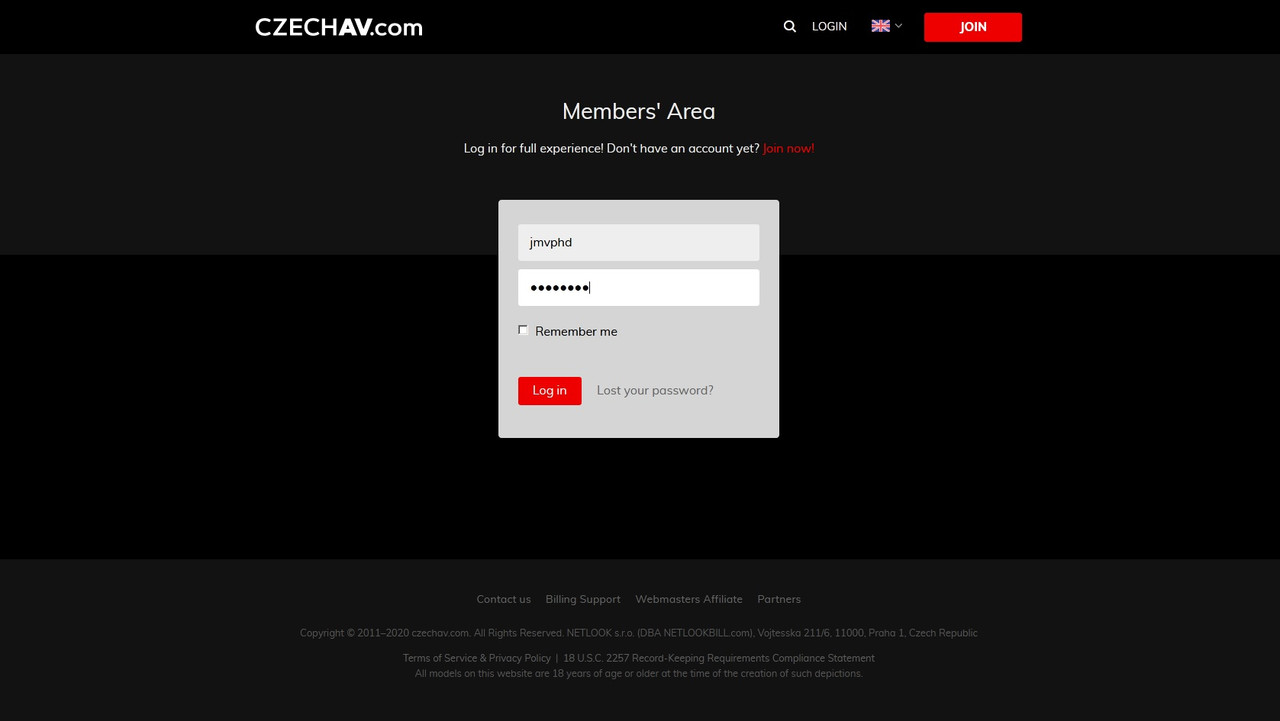Screen dimensions: 1280x721
Task: Visit Webmasters Affiliate footer link
Action: 689,599
